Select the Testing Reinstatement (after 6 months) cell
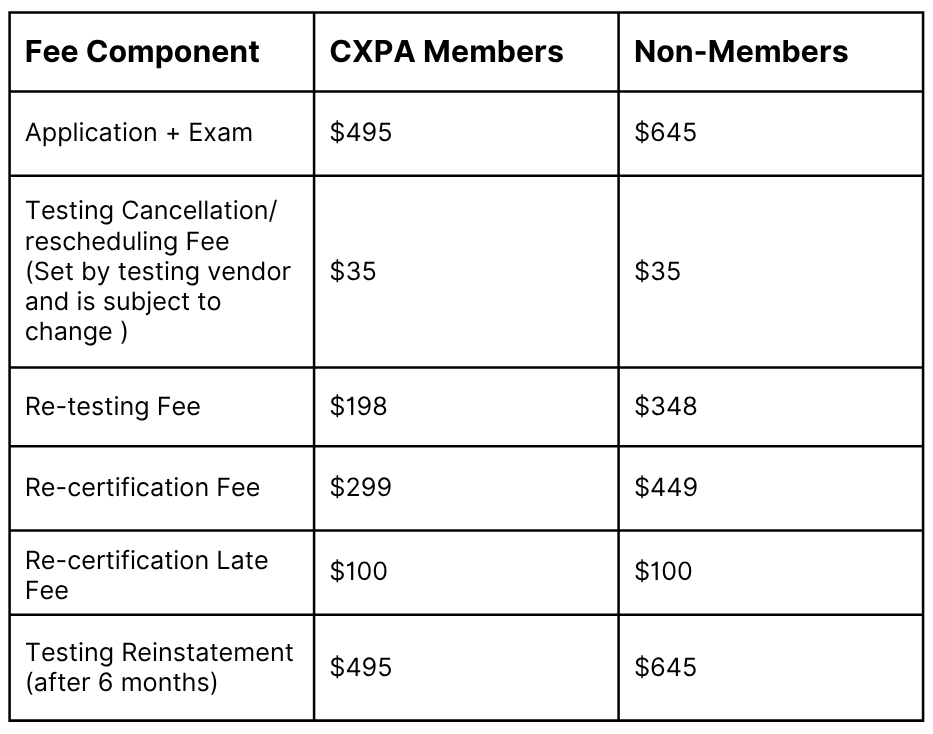This screenshot has width=933, height=734. coord(159,667)
